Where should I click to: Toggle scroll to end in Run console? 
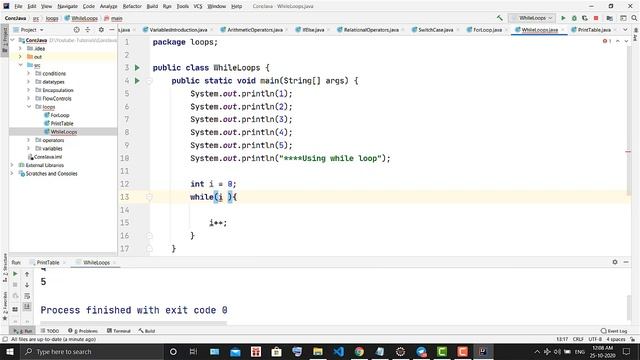(27, 306)
